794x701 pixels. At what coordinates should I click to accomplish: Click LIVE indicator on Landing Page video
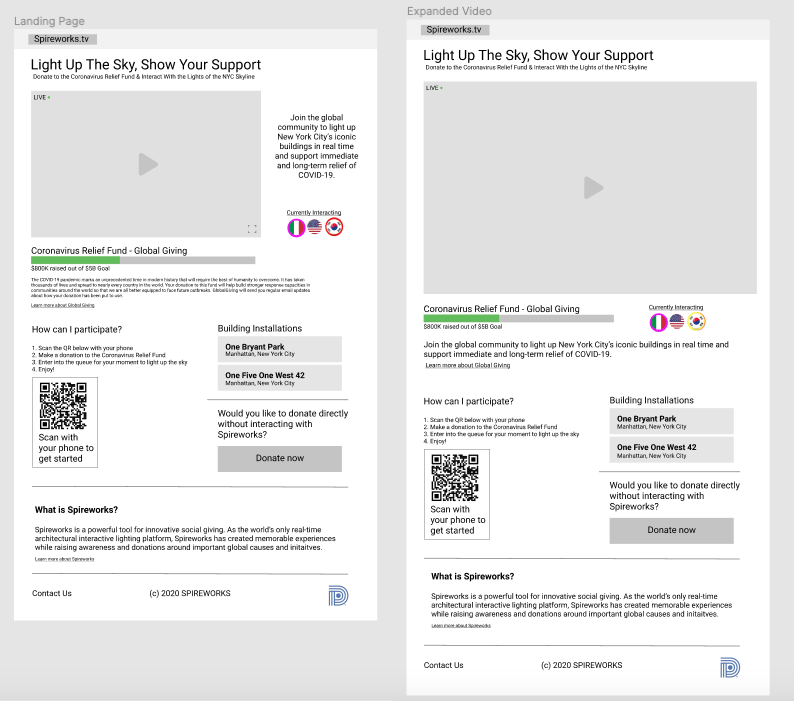tap(42, 97)
